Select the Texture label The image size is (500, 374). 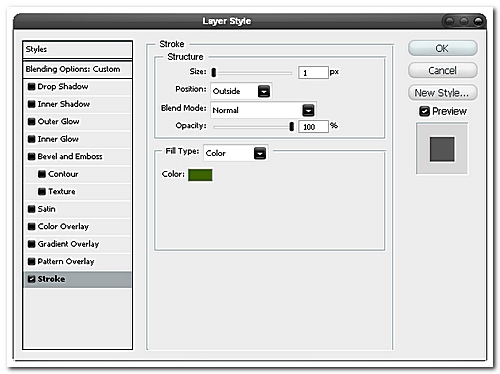pos(62,191)
